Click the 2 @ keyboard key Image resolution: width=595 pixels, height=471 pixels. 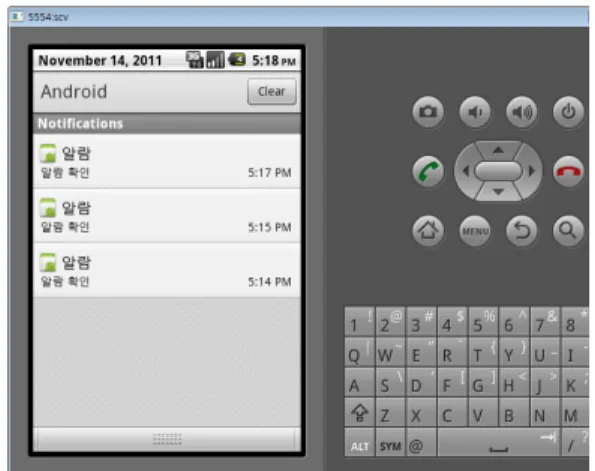click(x=390, y=322)
